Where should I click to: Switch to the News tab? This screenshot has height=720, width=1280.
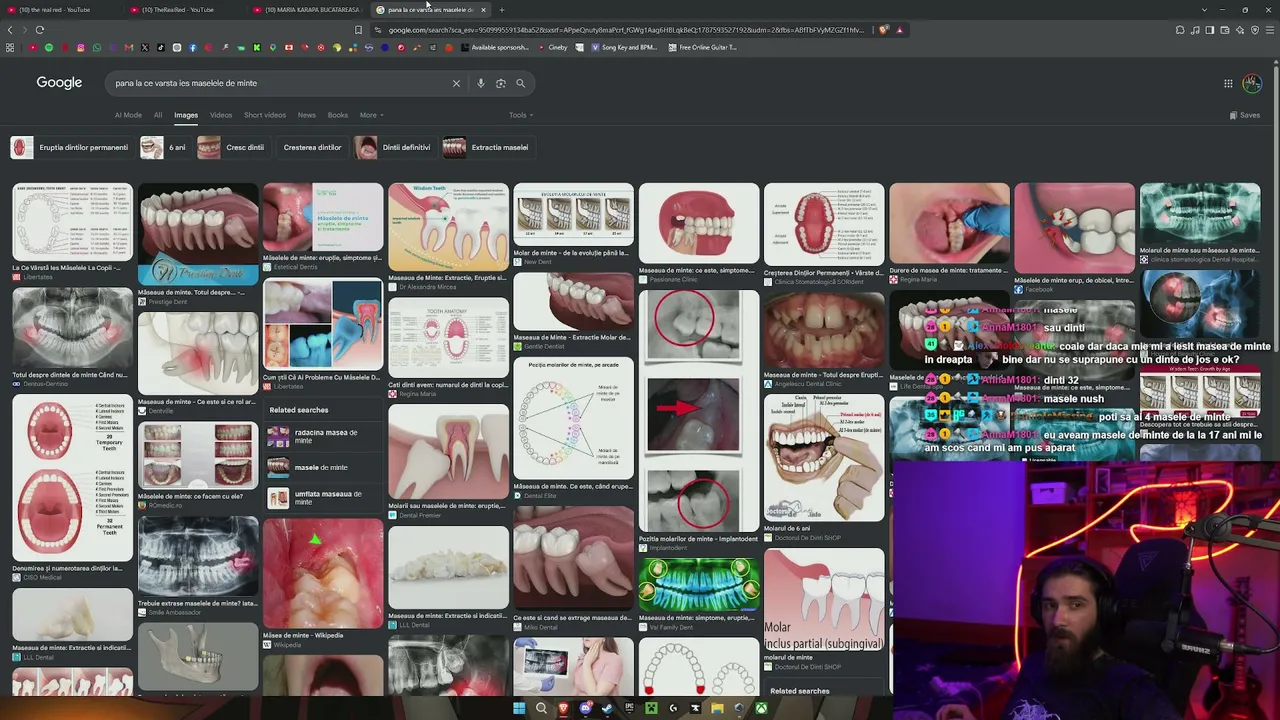click(306, 115)
